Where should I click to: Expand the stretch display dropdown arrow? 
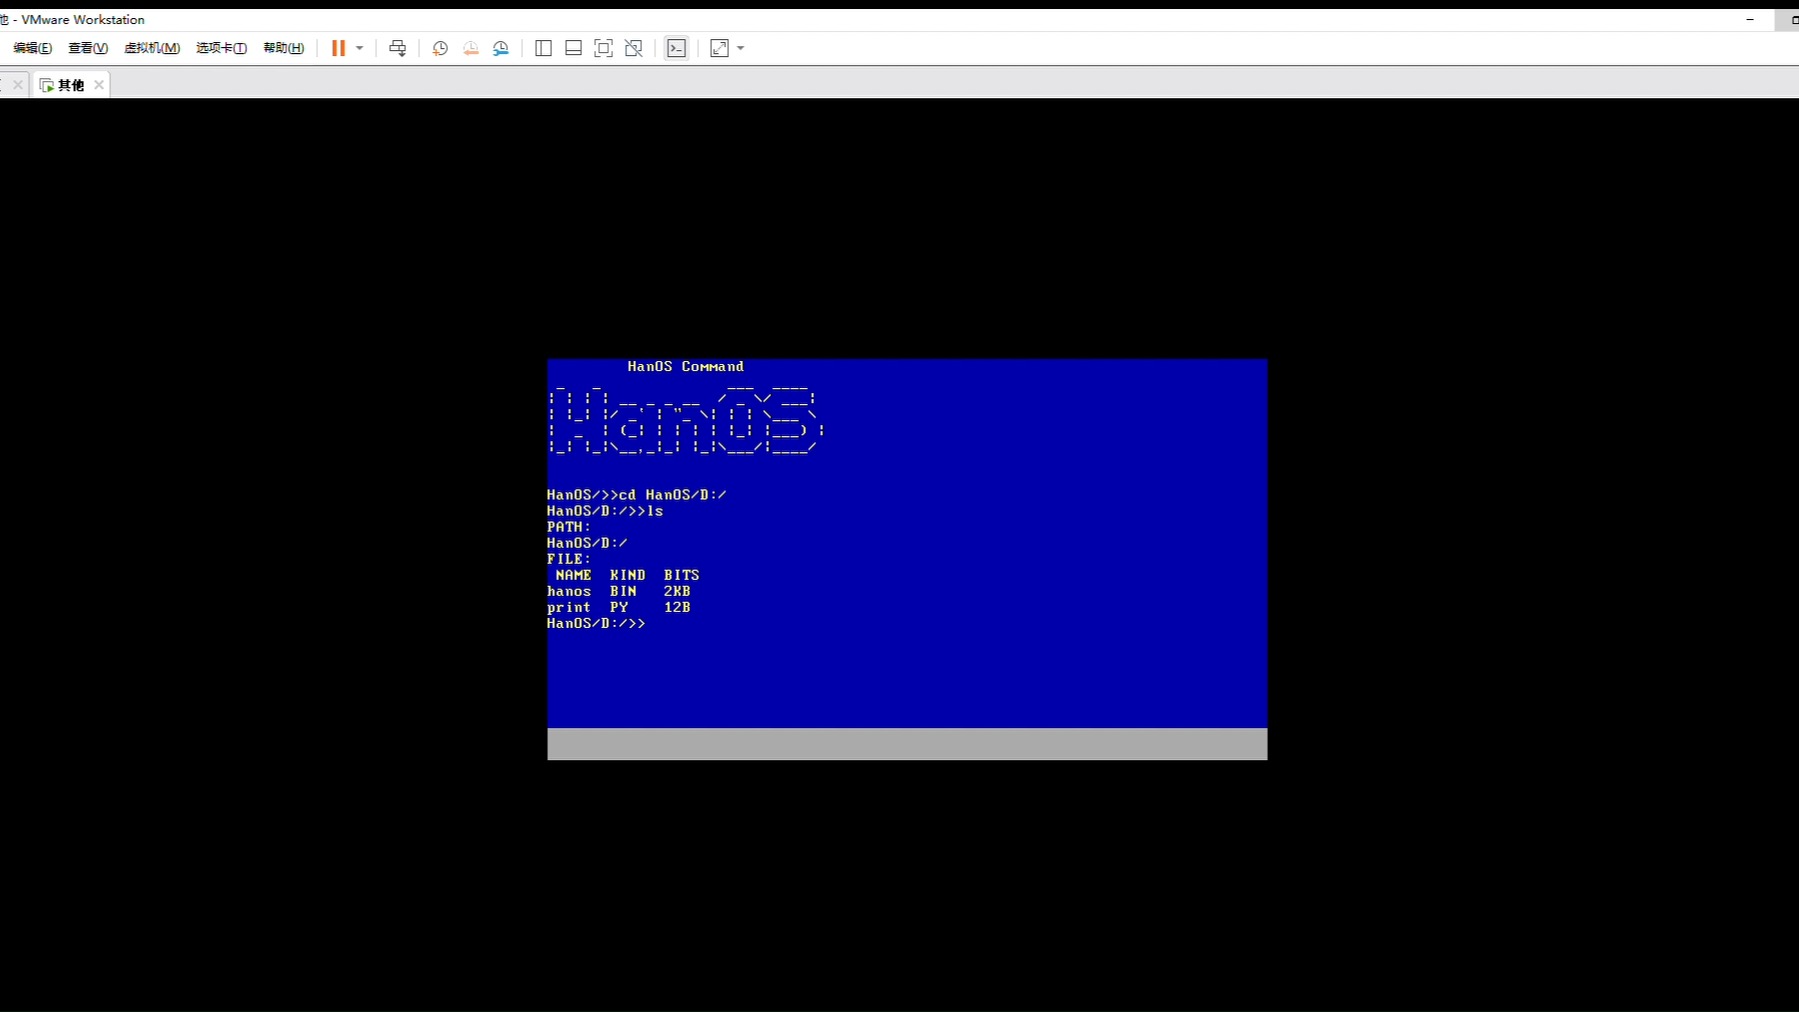pyautogui.click(x=741, y=48)
